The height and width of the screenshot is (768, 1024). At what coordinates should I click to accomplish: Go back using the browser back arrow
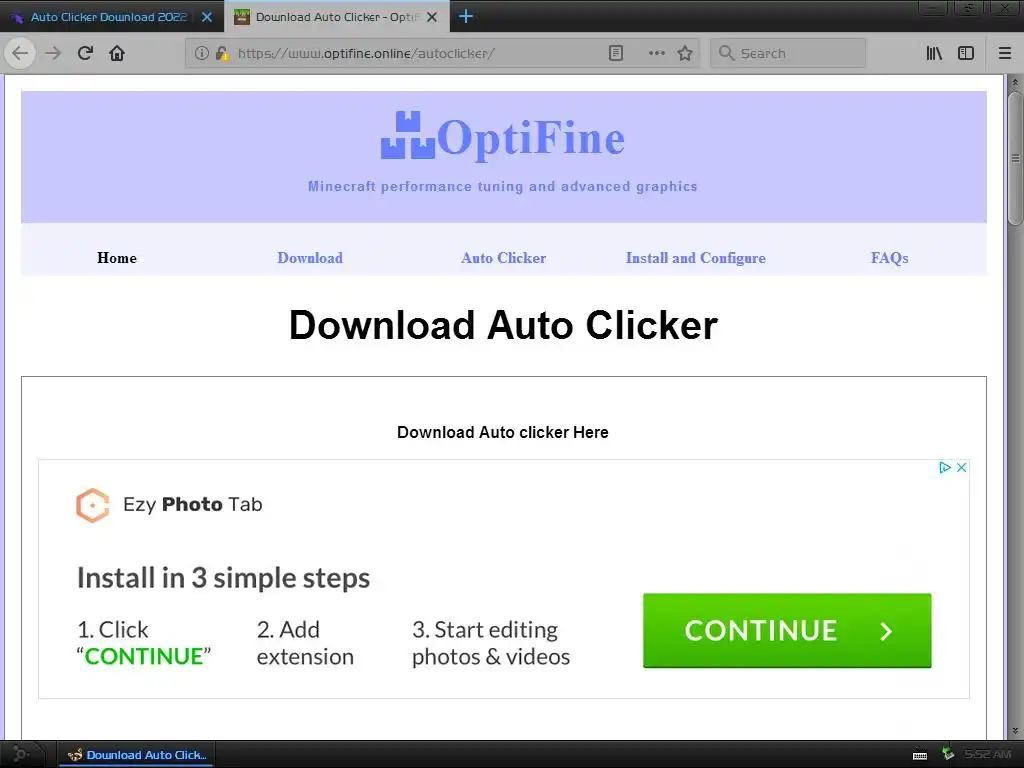(20, 54)
